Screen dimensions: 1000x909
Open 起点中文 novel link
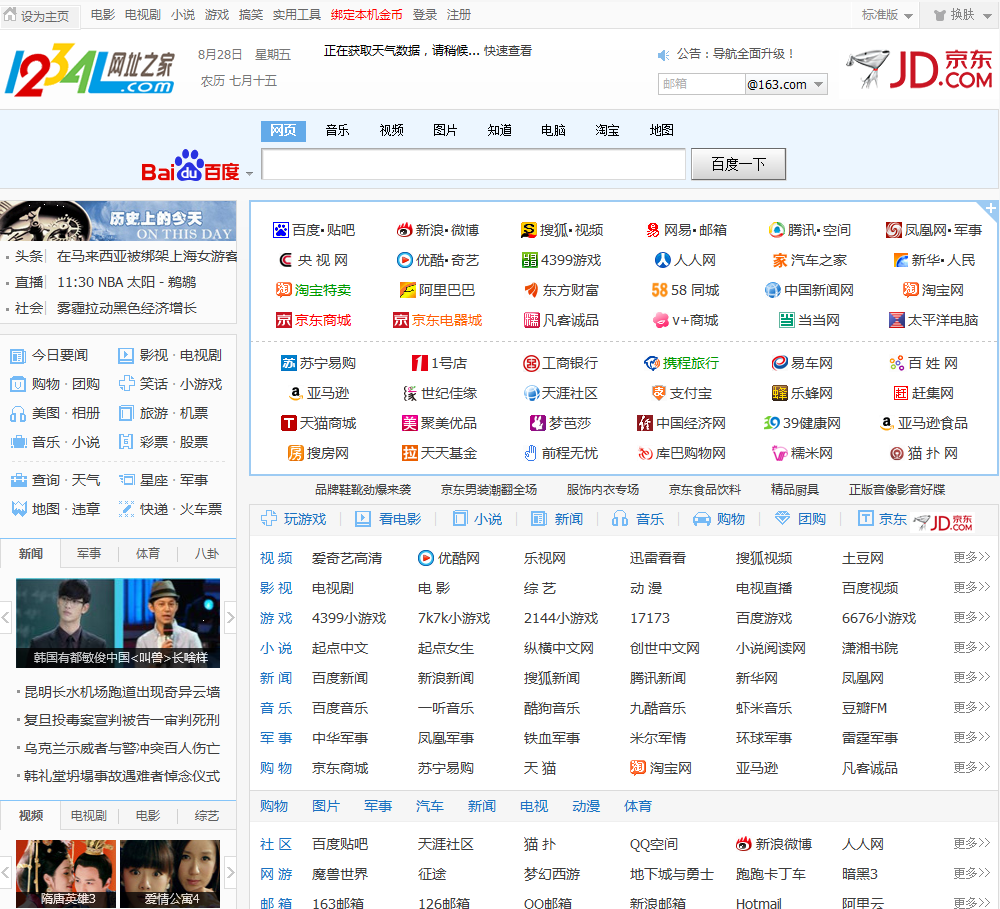tap(340, 648)
